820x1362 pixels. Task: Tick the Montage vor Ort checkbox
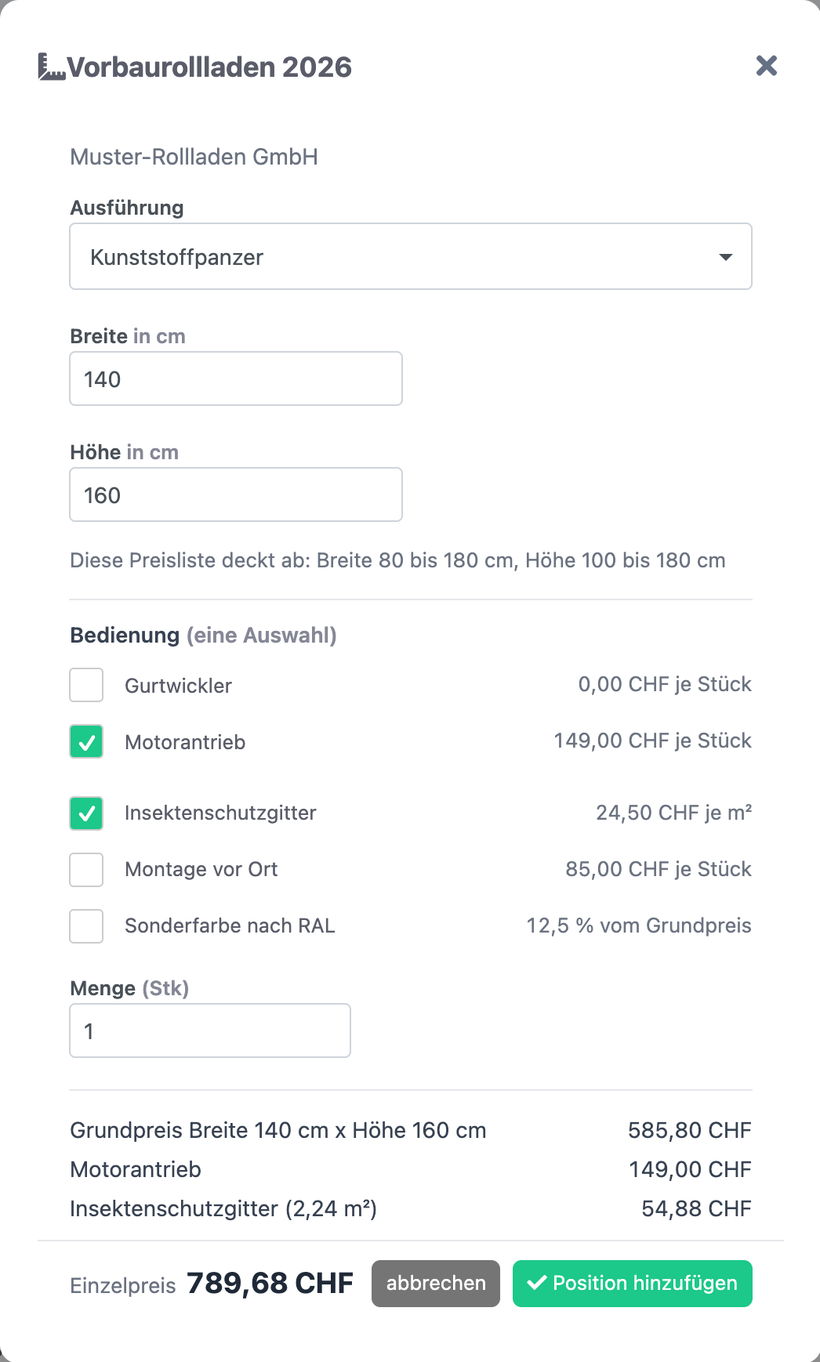point(86,869)
